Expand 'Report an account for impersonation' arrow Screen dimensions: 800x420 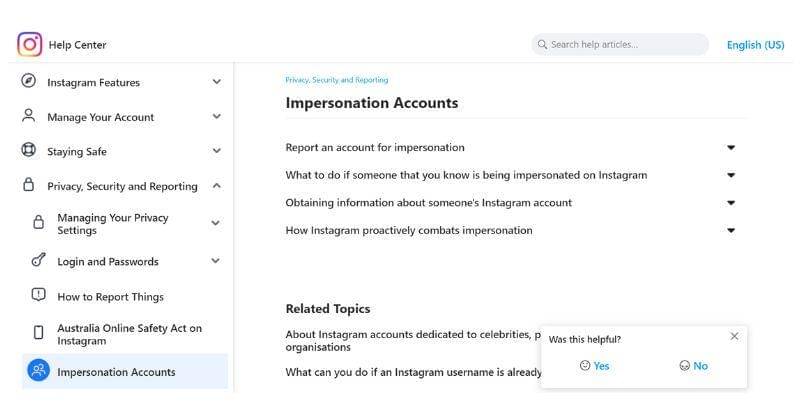click(731, 148)
